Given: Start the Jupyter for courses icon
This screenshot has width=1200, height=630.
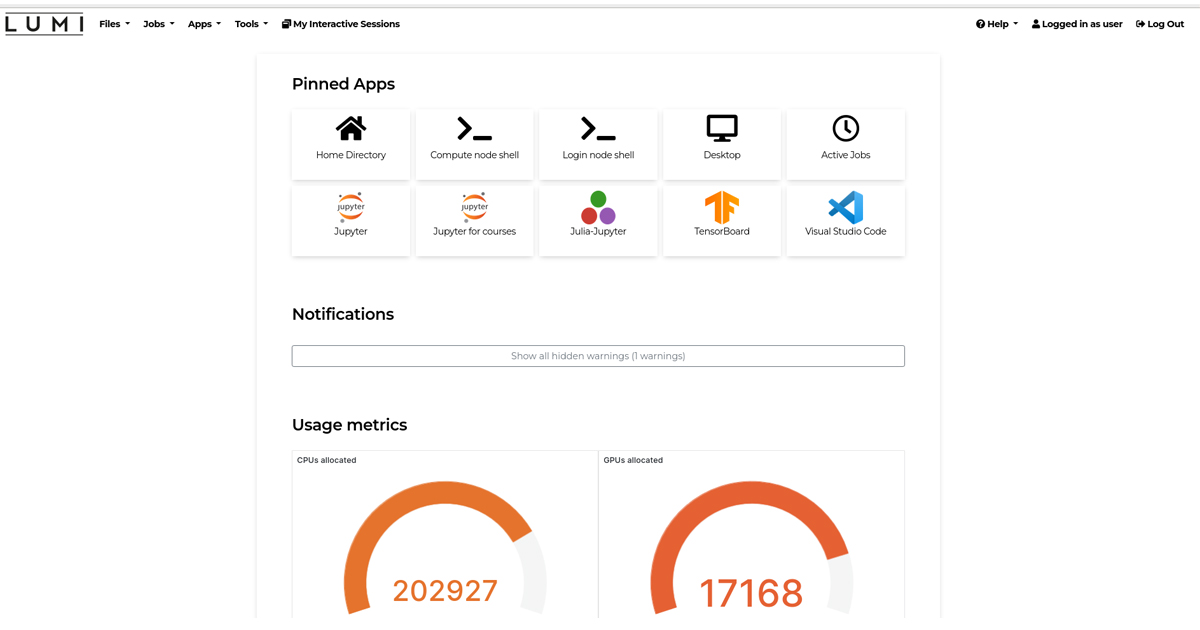Looking at the screenshot, I should click(x=474, y=207).
